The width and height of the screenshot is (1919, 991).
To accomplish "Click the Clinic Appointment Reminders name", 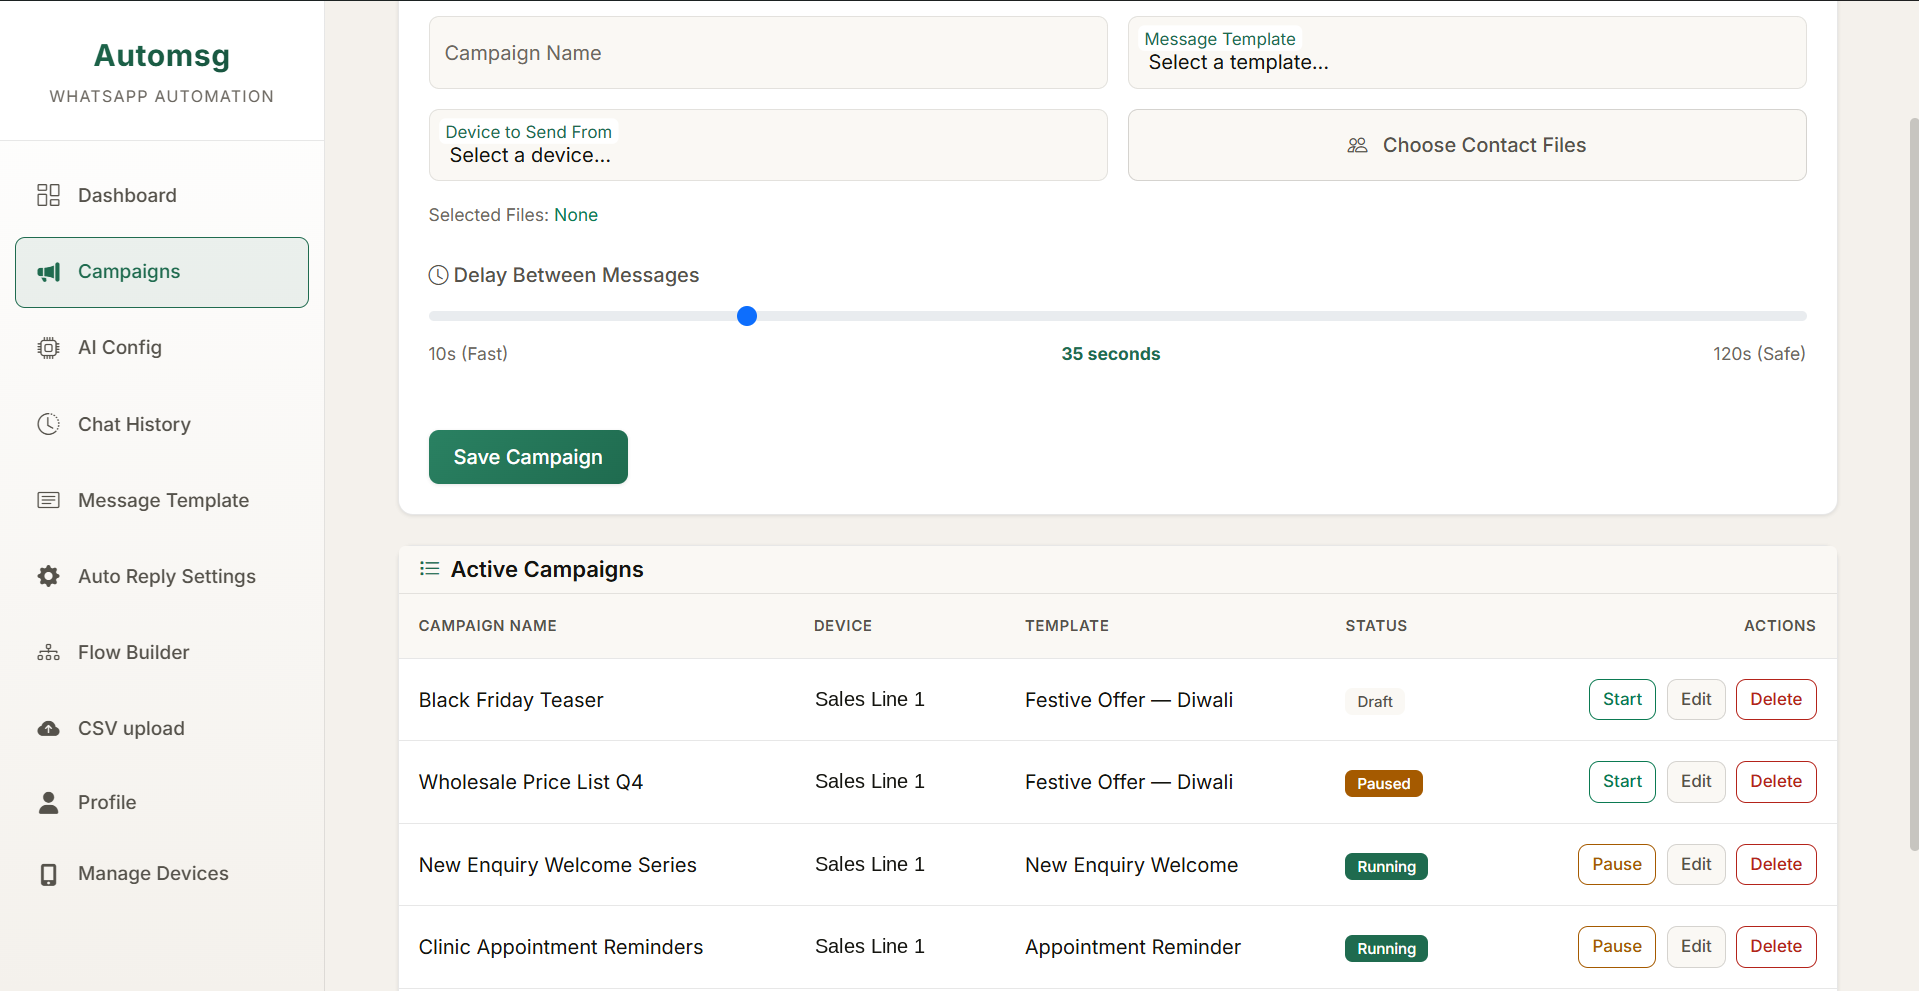I will [561, 947].
